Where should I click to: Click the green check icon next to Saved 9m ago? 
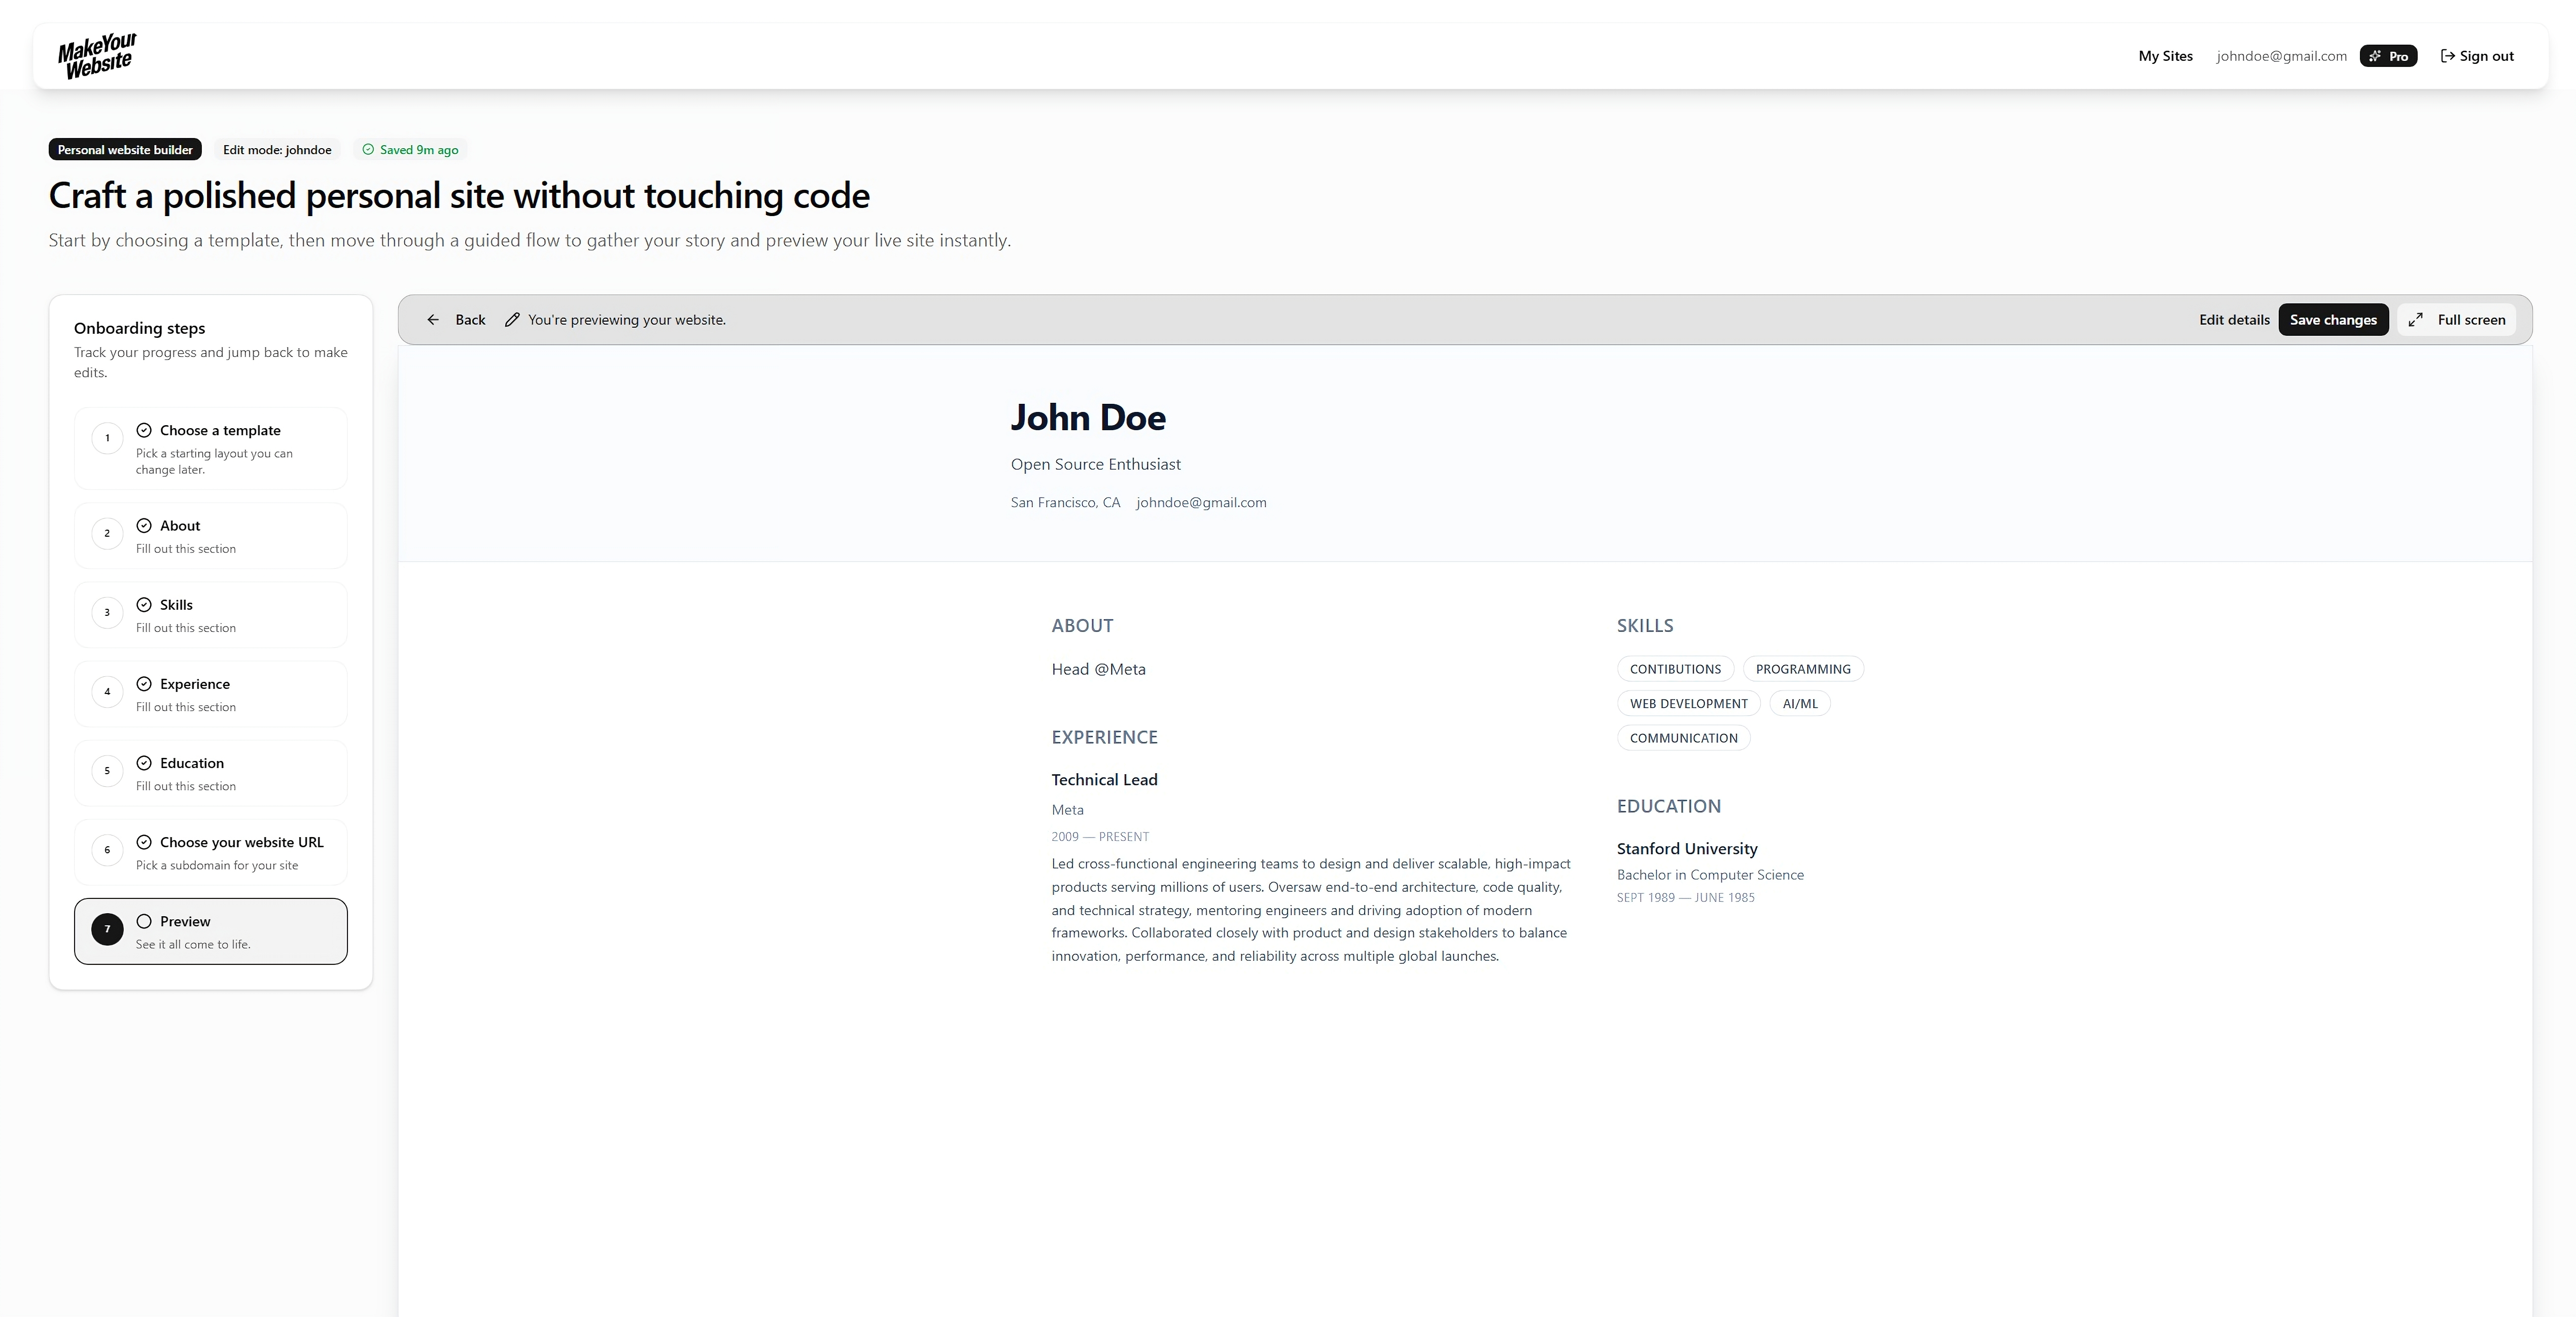coord(368,149)
